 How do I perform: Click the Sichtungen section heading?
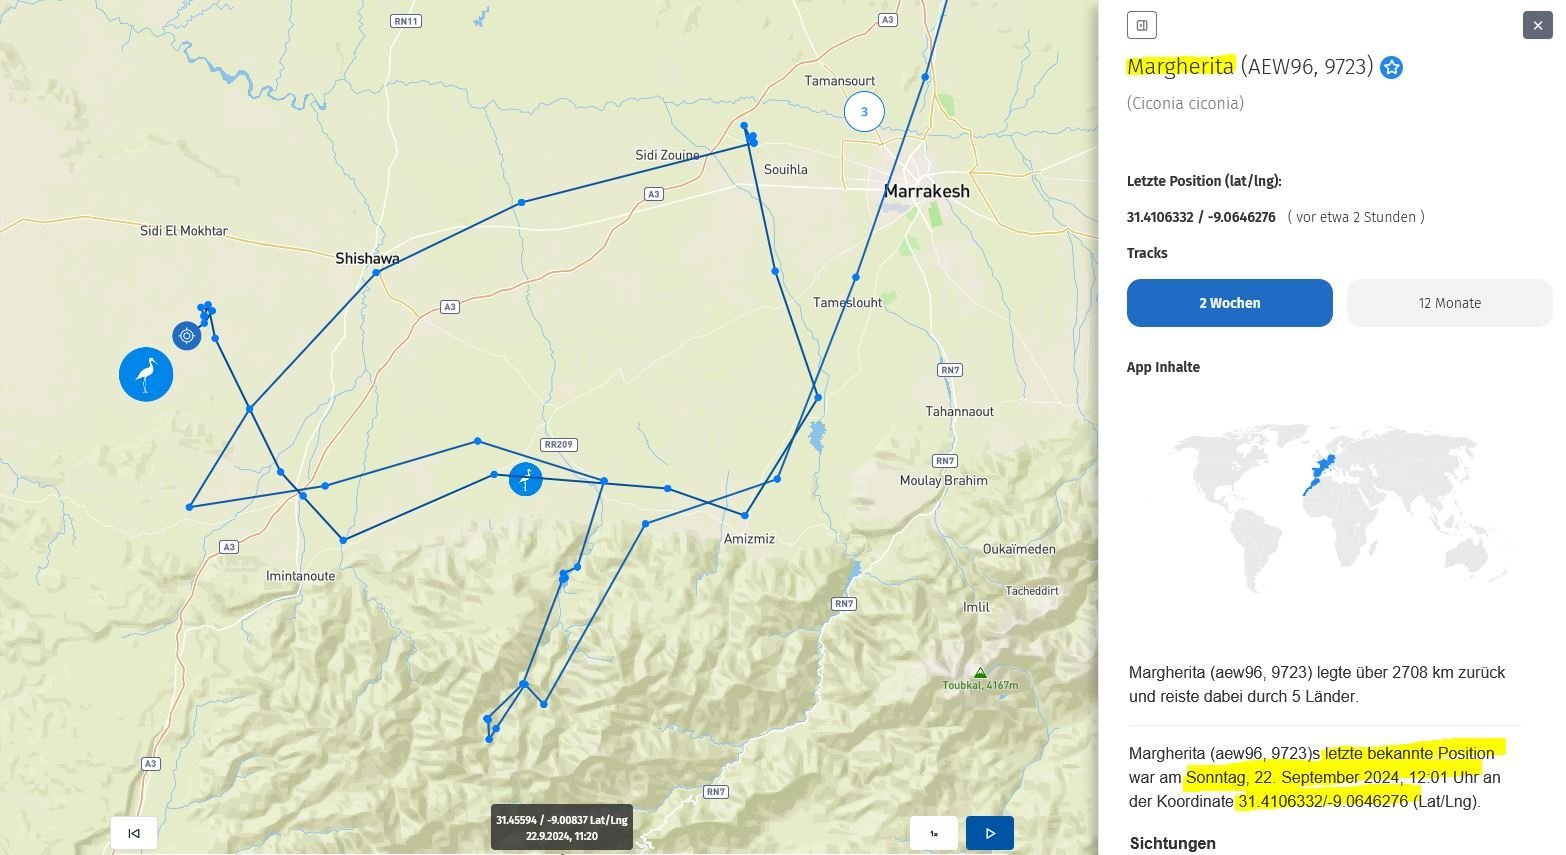(x=1172, y=843)
